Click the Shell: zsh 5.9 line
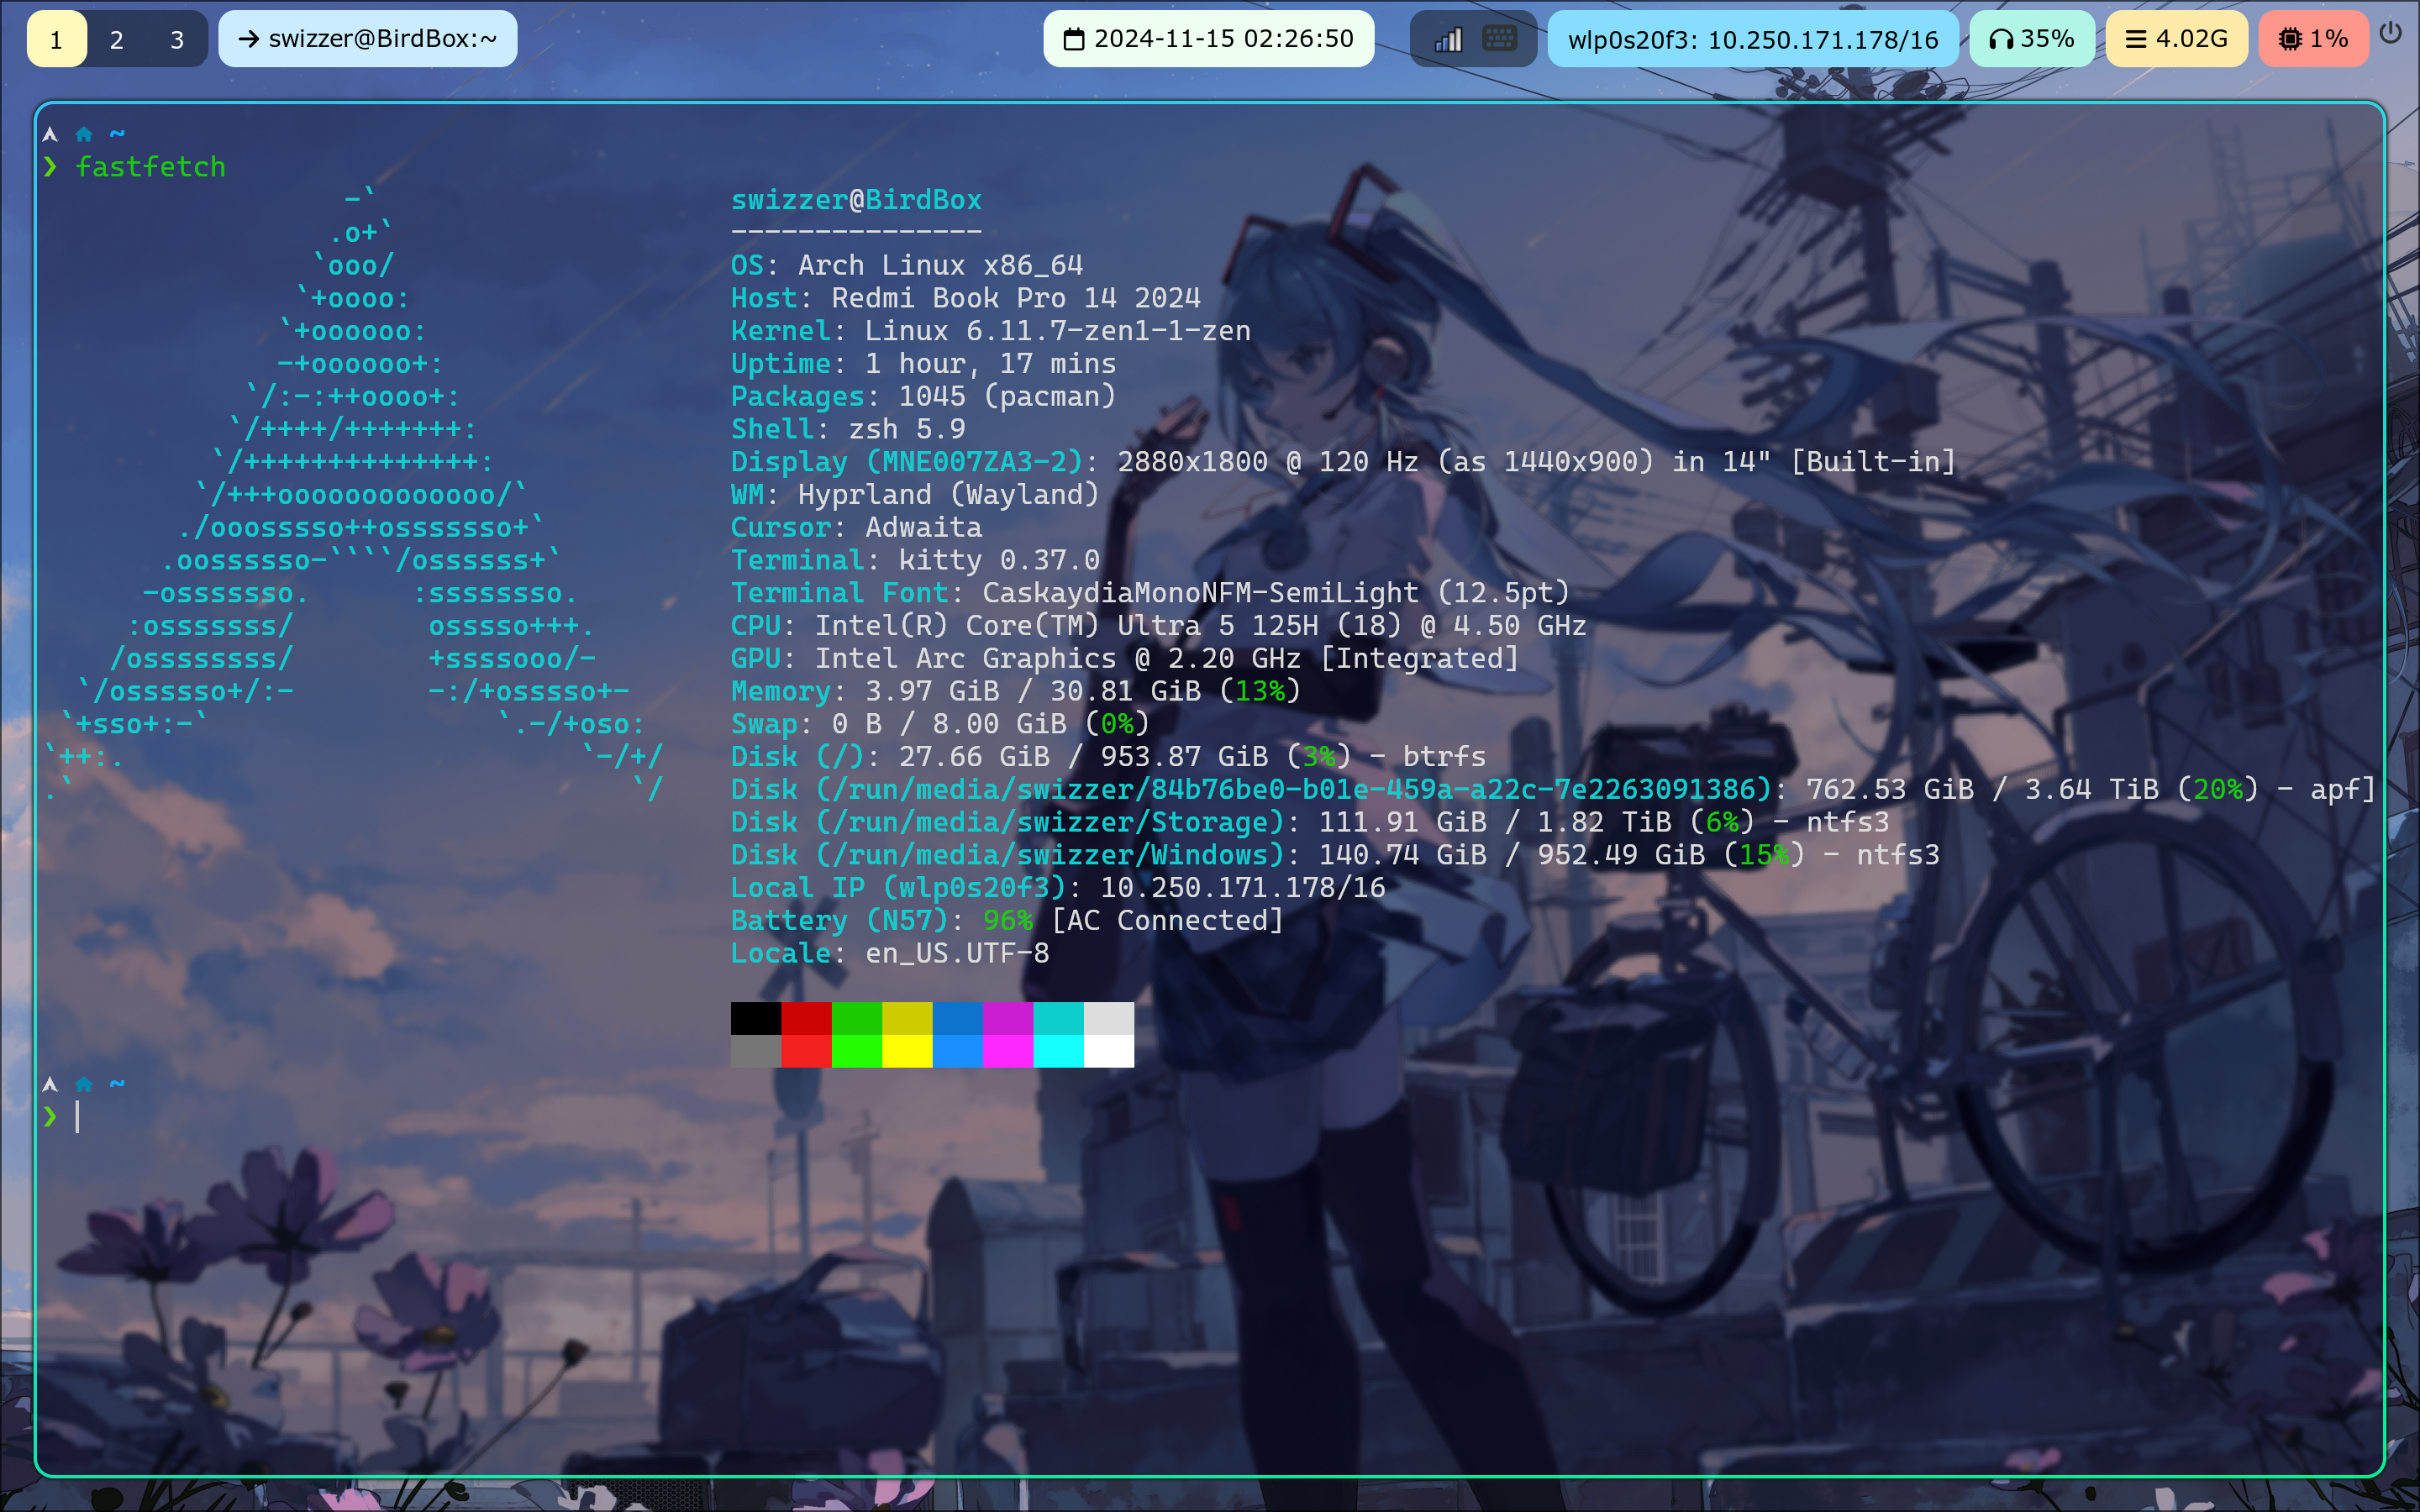Viewport: 2420px width, 1512px height. coord(848,429)
